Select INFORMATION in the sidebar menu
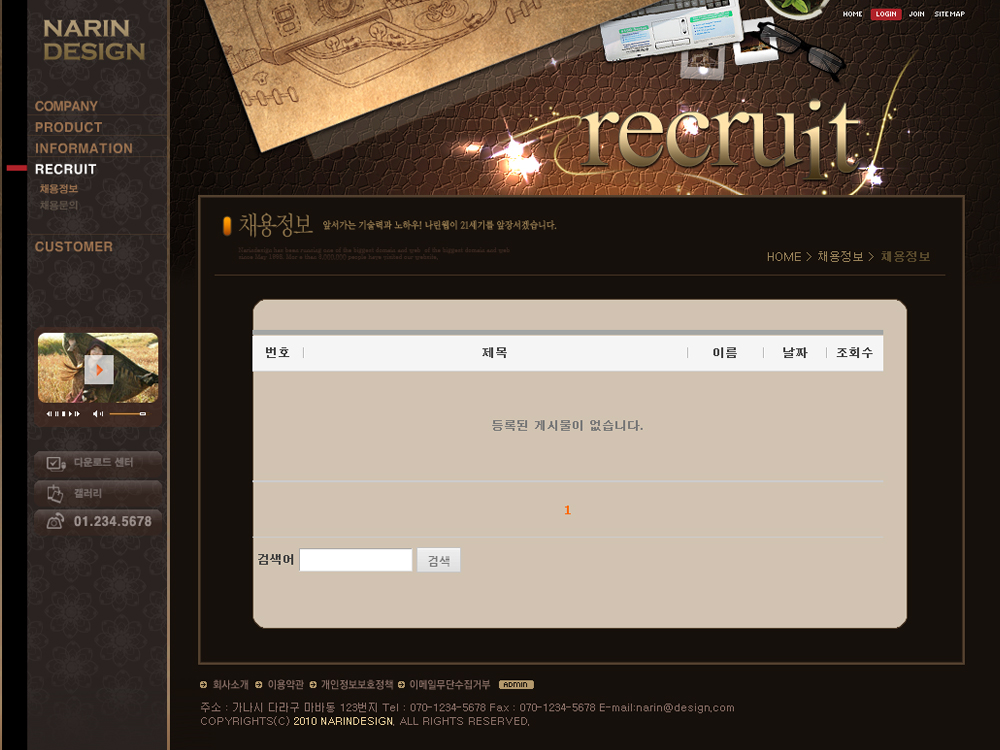This screenshot has height=750, width=1000. point(83,148)
